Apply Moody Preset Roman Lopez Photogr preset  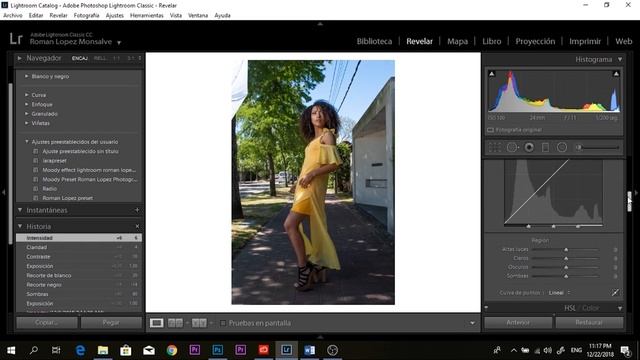(x=90, y=179)
